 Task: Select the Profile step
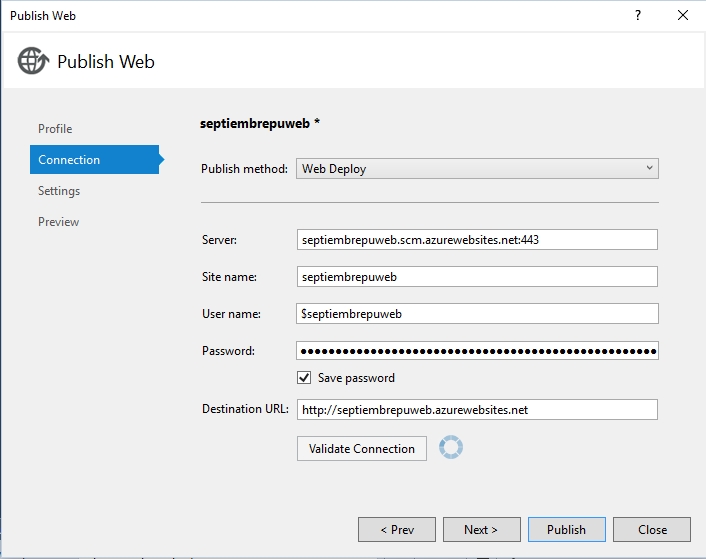(x=55, y=129)
